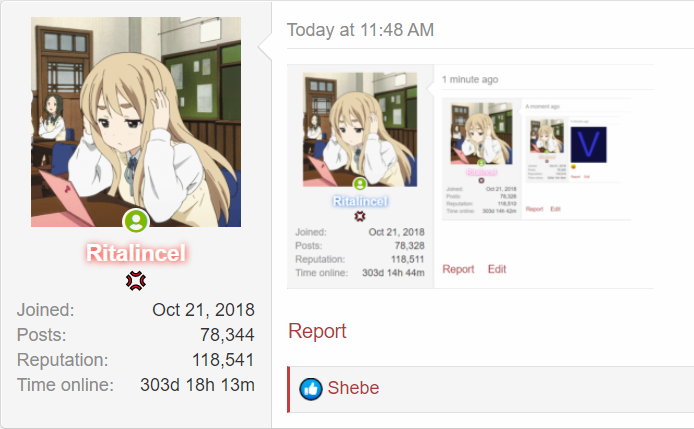
Task: Open the avatar in the first quoted post
Action: point(360,129)
